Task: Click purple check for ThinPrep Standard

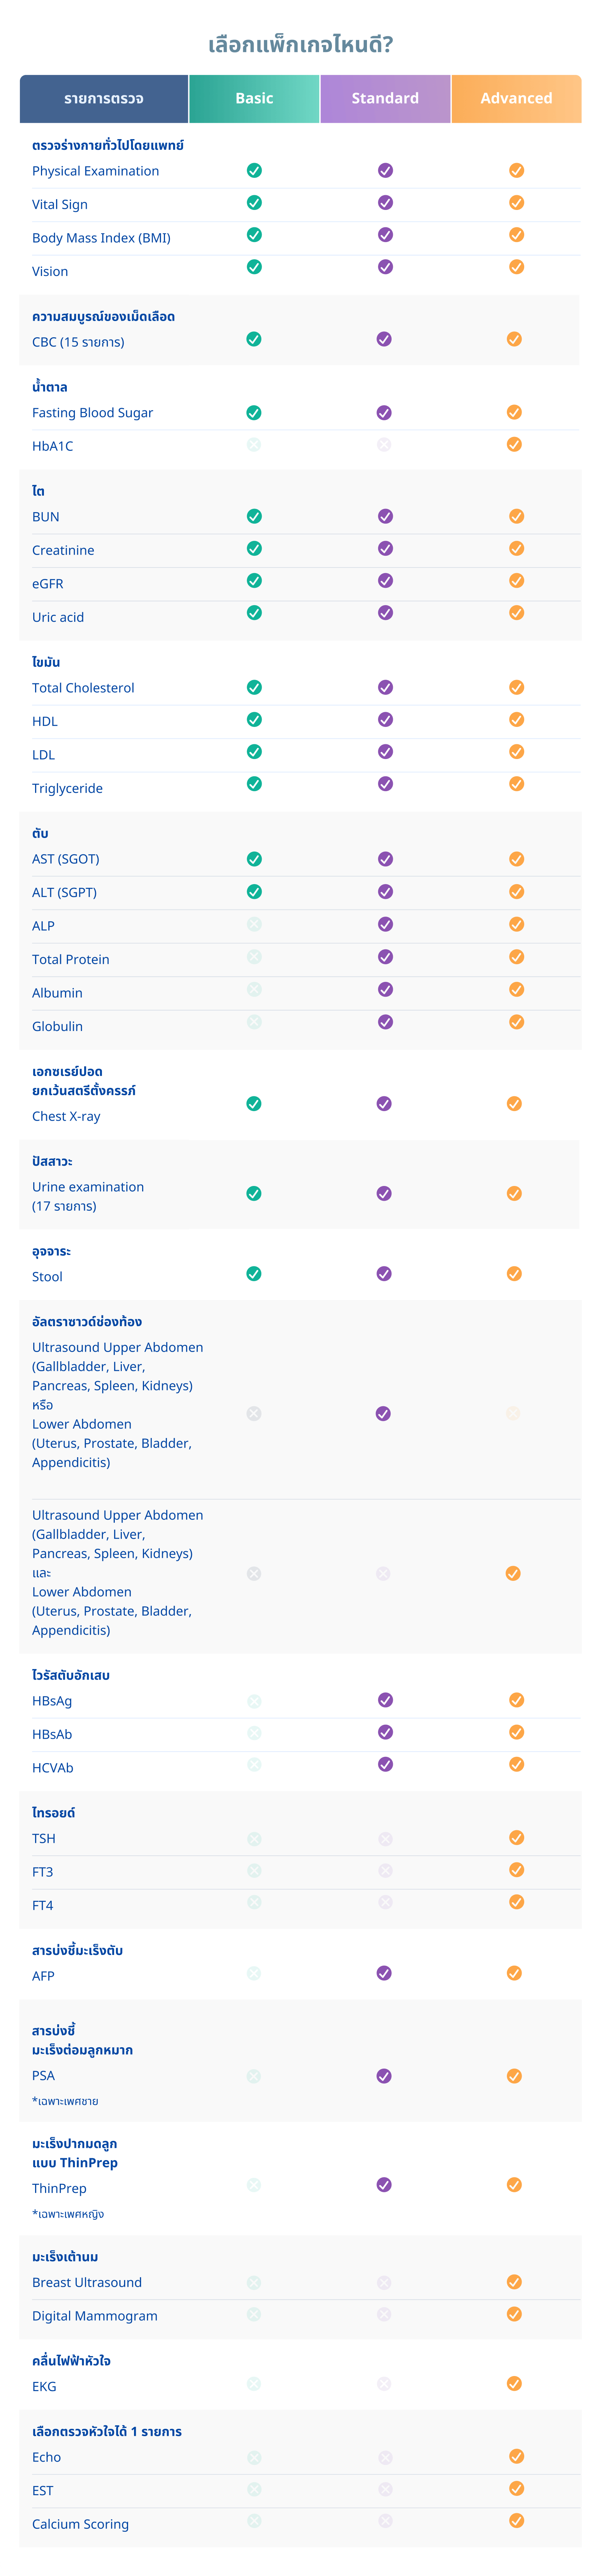Action: [384, 2184]
